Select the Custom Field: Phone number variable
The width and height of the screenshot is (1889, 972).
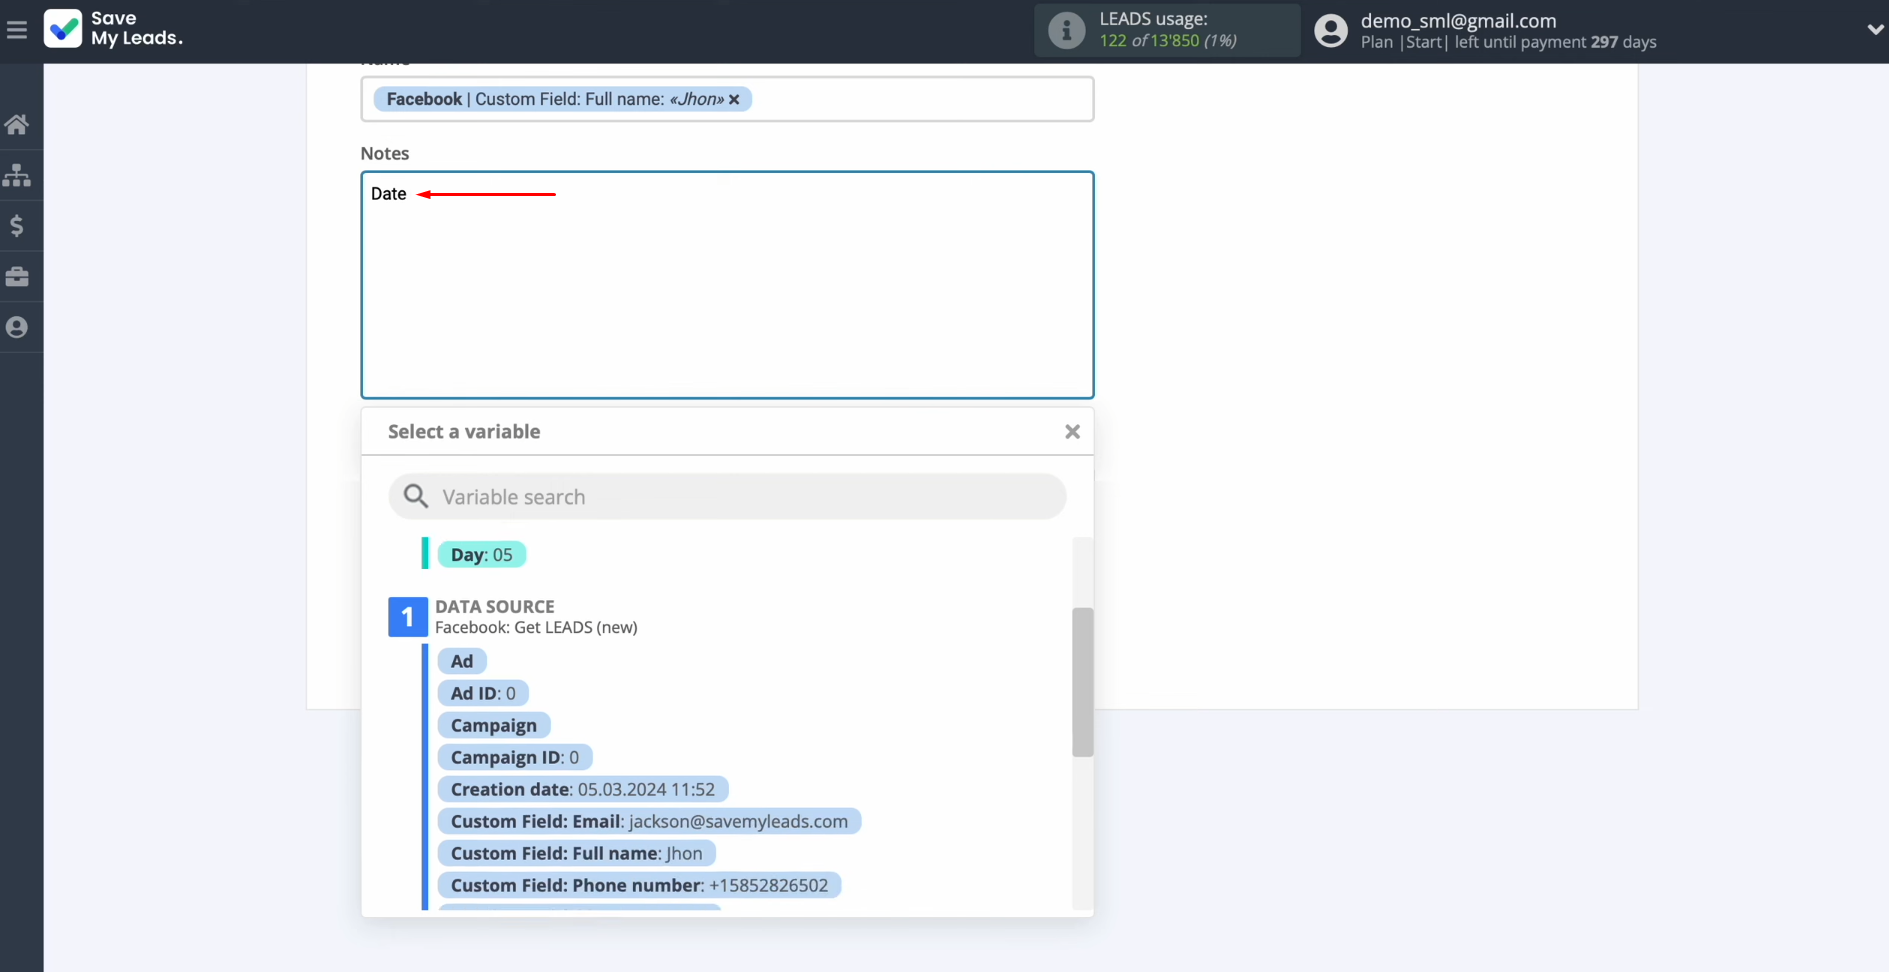tap(639, 885)
